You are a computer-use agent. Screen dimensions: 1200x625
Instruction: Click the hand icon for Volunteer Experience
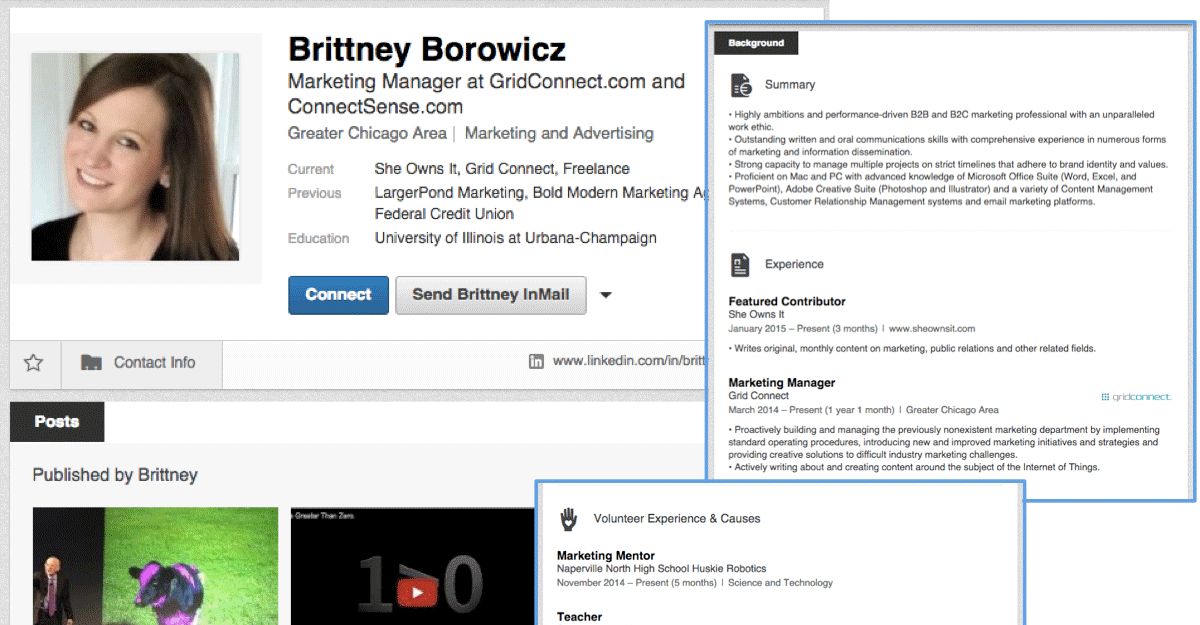[568, 519]
